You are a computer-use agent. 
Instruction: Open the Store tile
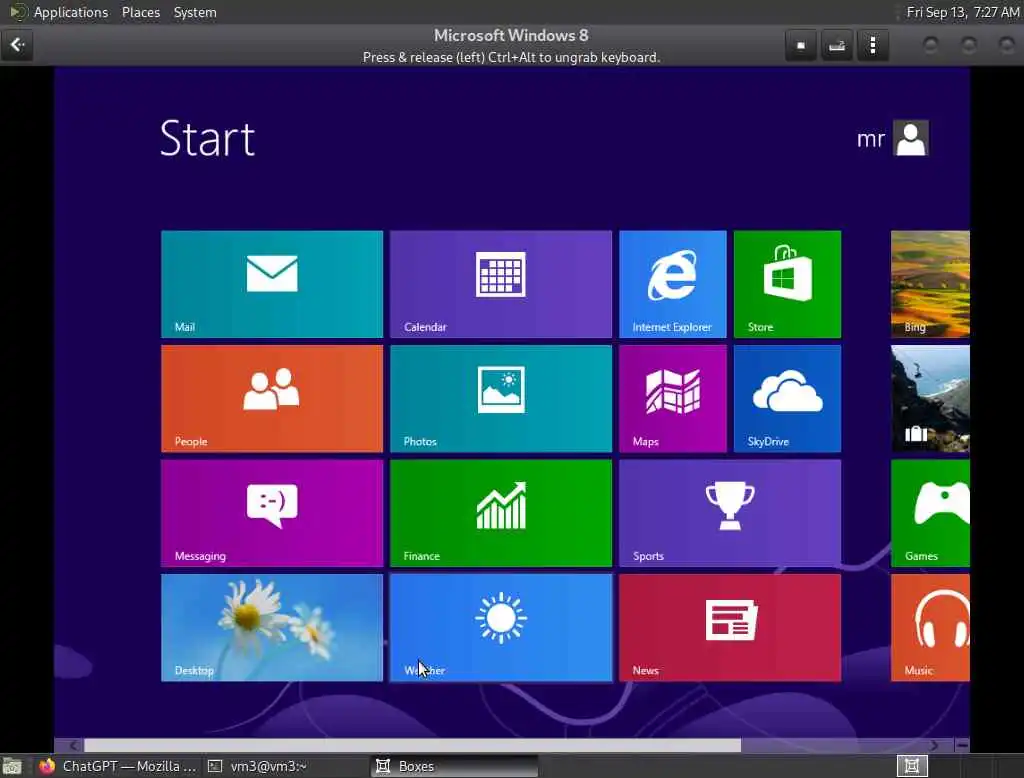pos(787,284)
